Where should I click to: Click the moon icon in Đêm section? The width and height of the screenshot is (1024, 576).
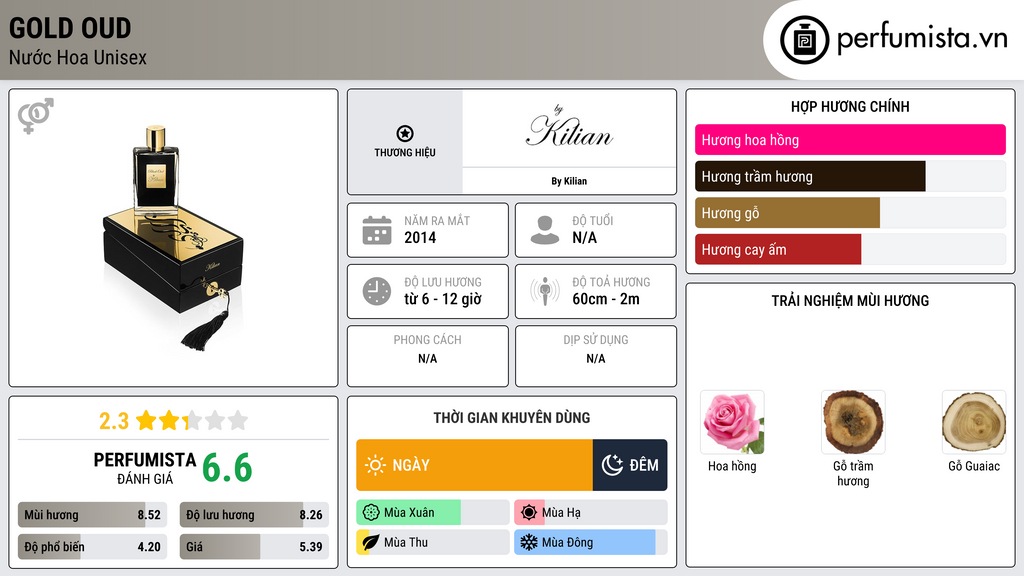pyautogui.click(x=612, y=465)
